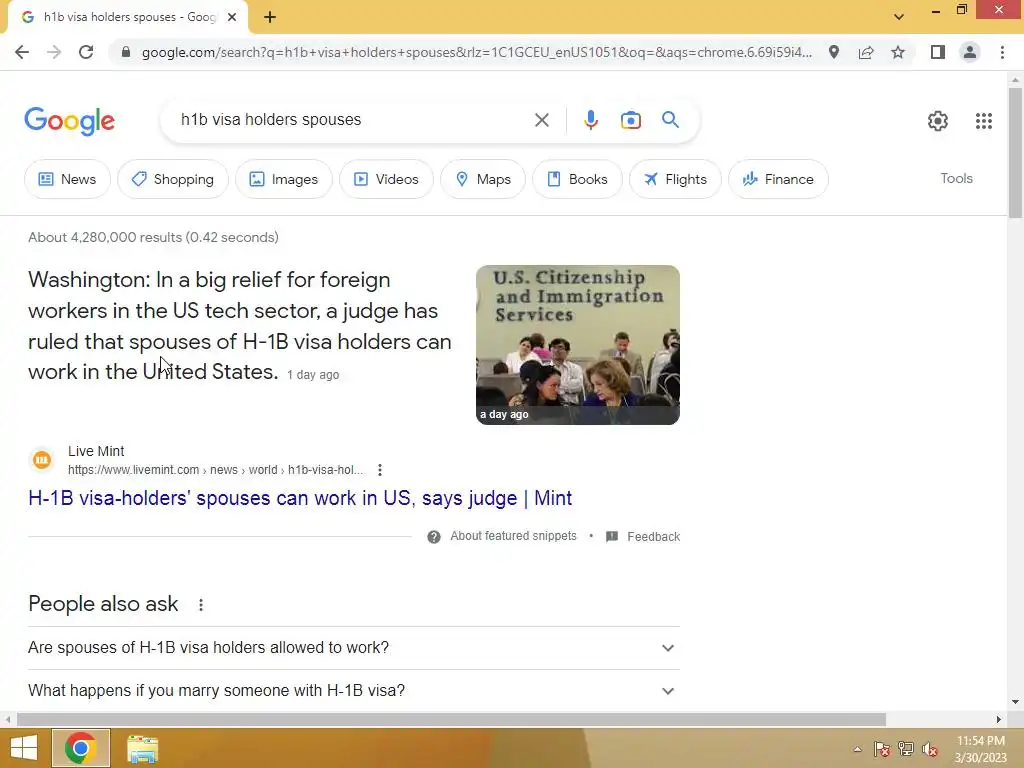Click Chrome icon in taskbar
Screen dimensions: 1024x768
pos(80,748)
